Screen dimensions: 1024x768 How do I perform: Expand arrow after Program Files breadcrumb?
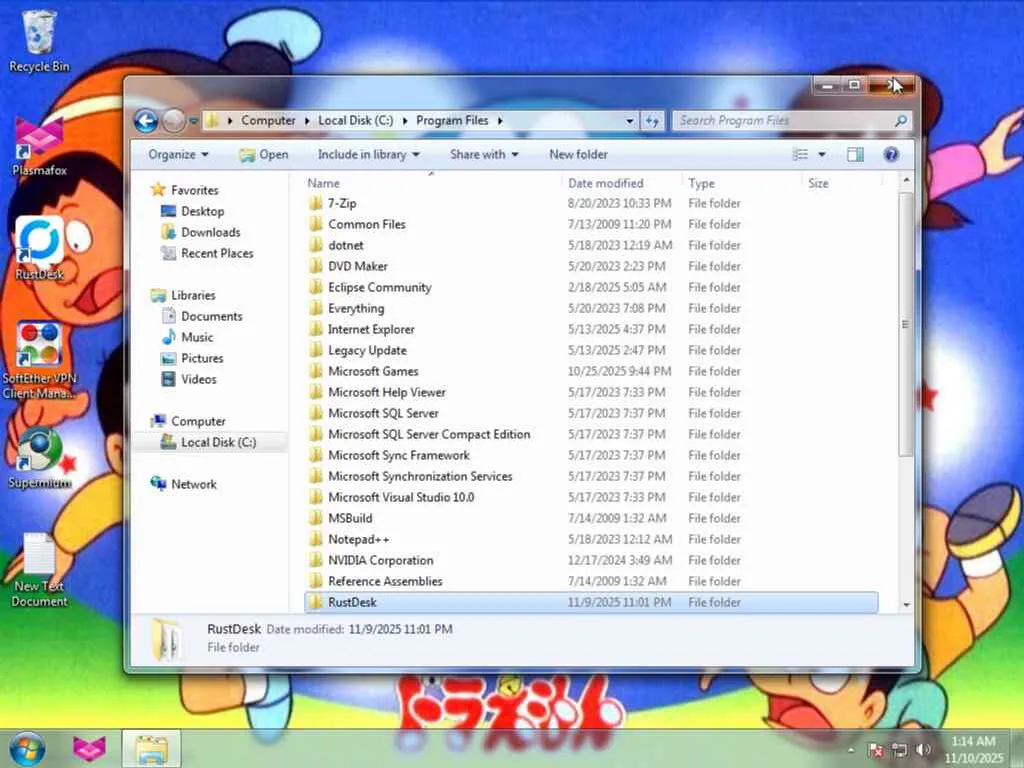coord(500,121)
